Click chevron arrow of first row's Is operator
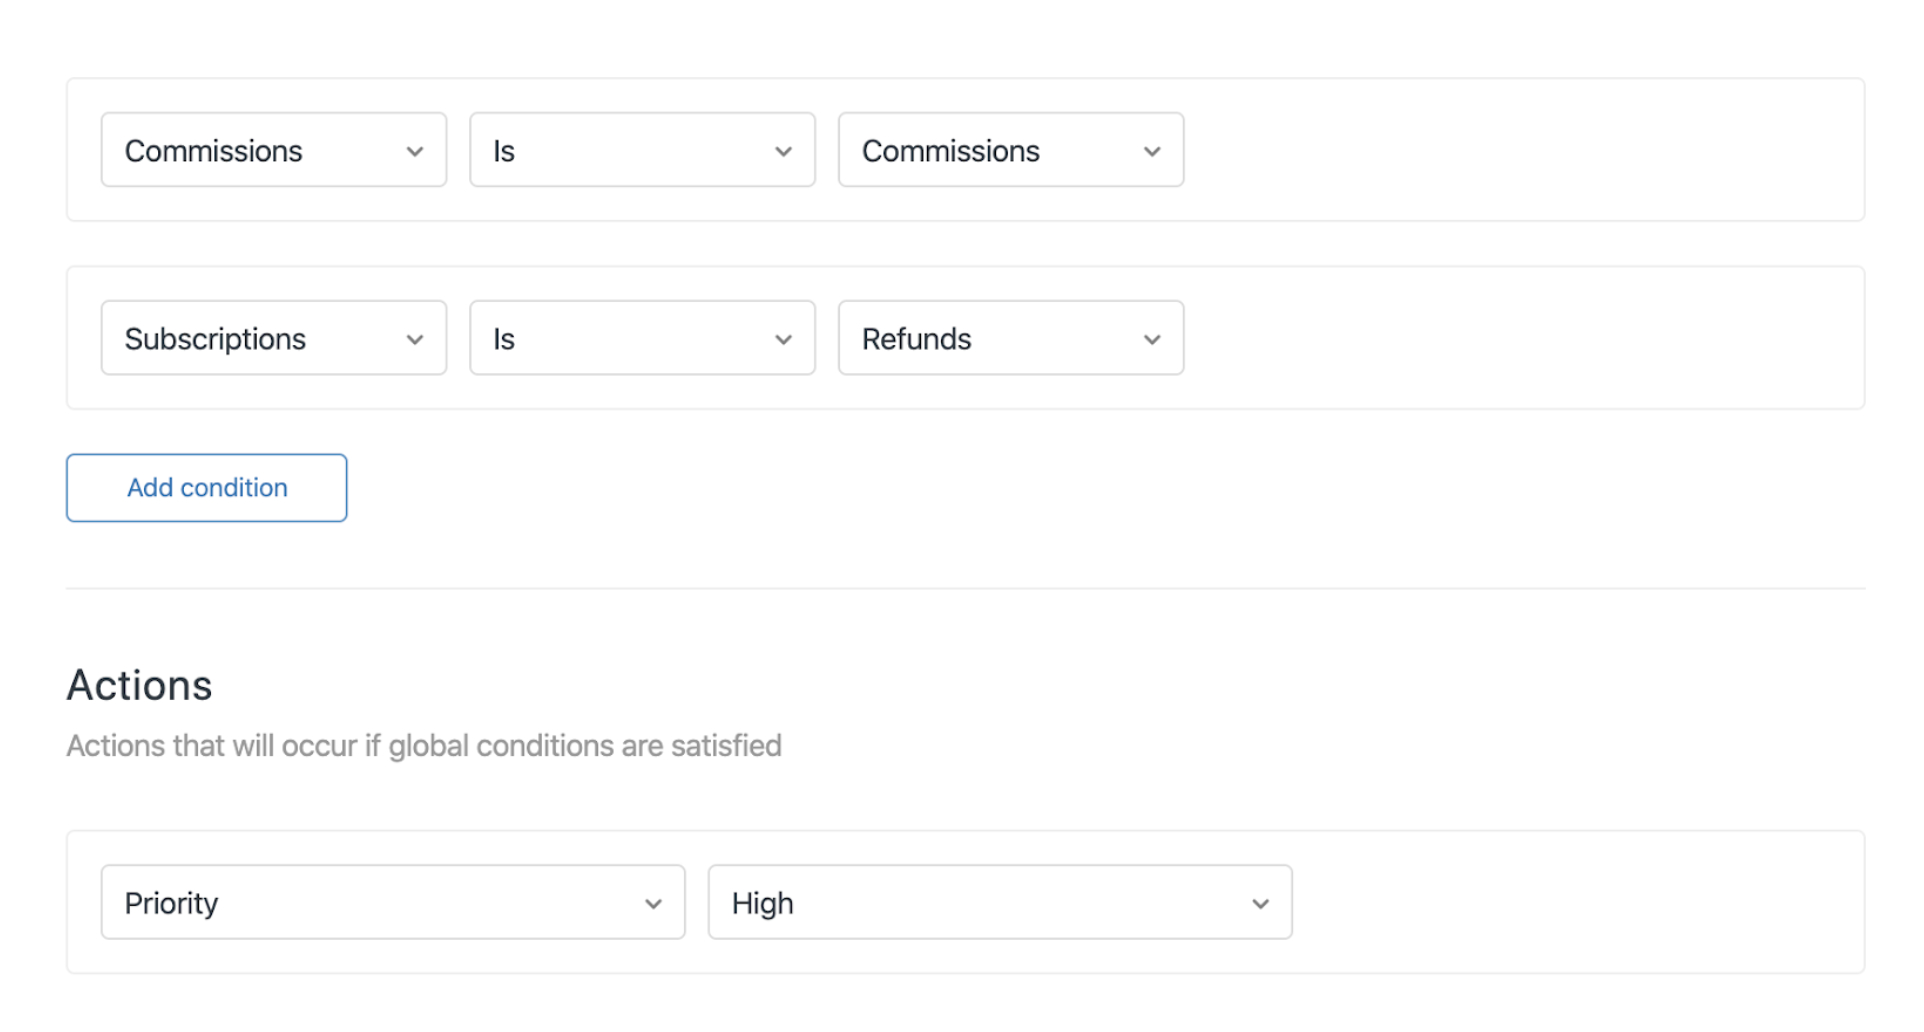 point(783,152)
